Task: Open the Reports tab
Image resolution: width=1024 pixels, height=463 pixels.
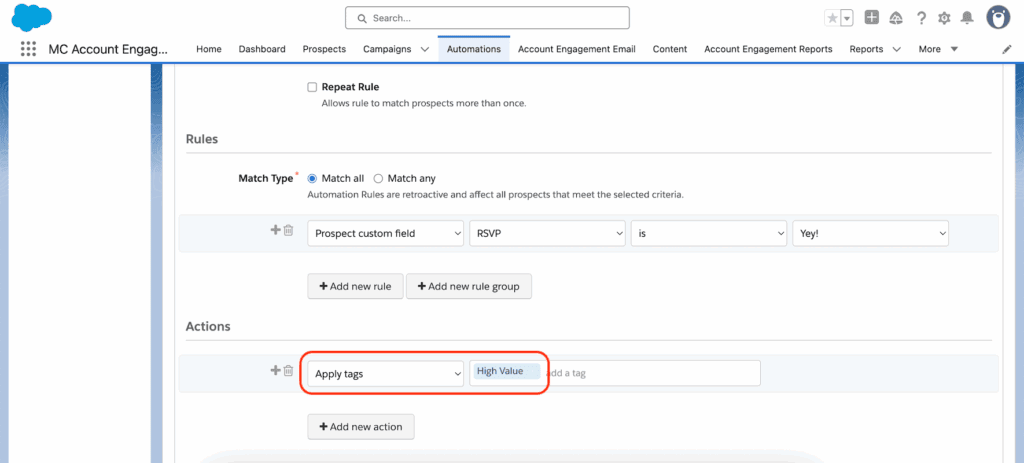Action: click(866, 49)
